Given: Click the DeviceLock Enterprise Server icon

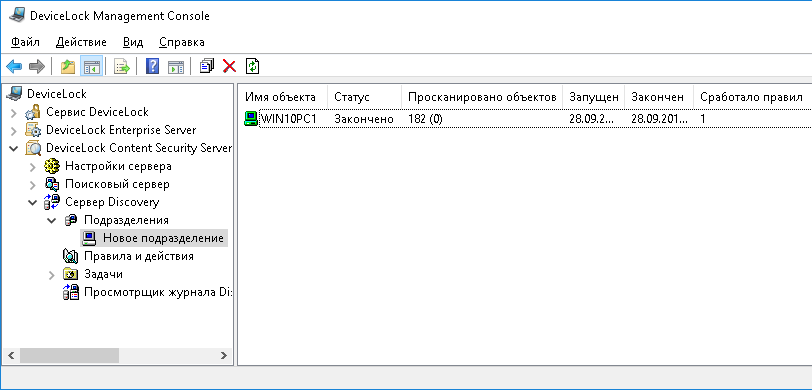Looking at the screenshot, I should coord(33,129).
